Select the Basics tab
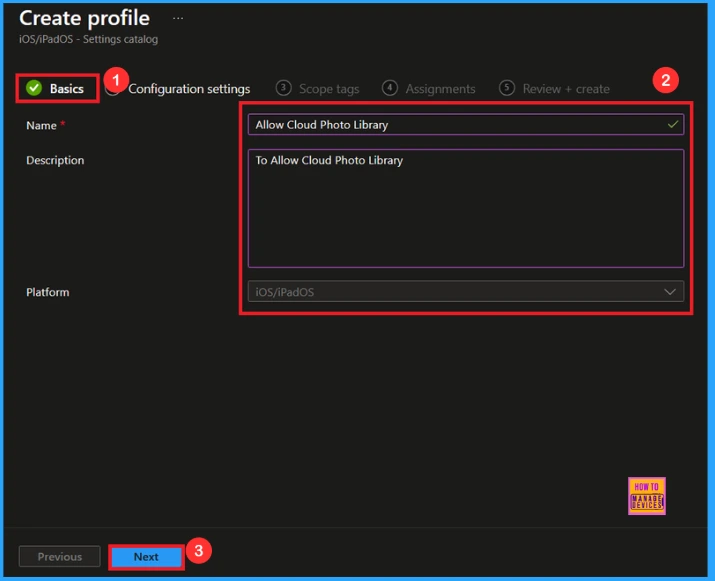This screenshot has width=715, height=581. (x=57, y=88)
